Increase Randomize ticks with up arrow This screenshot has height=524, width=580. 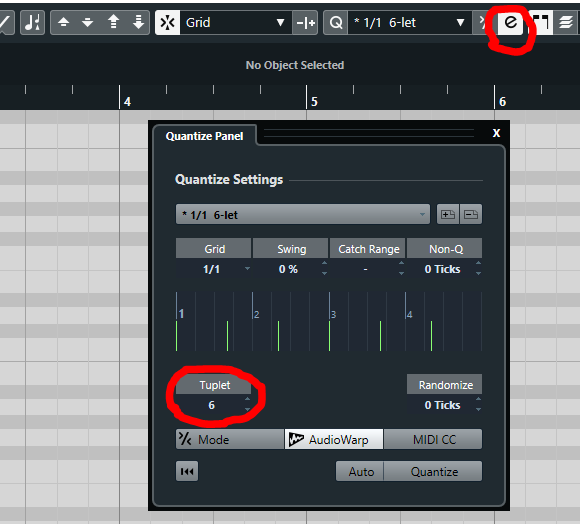(x=478, y=399)
